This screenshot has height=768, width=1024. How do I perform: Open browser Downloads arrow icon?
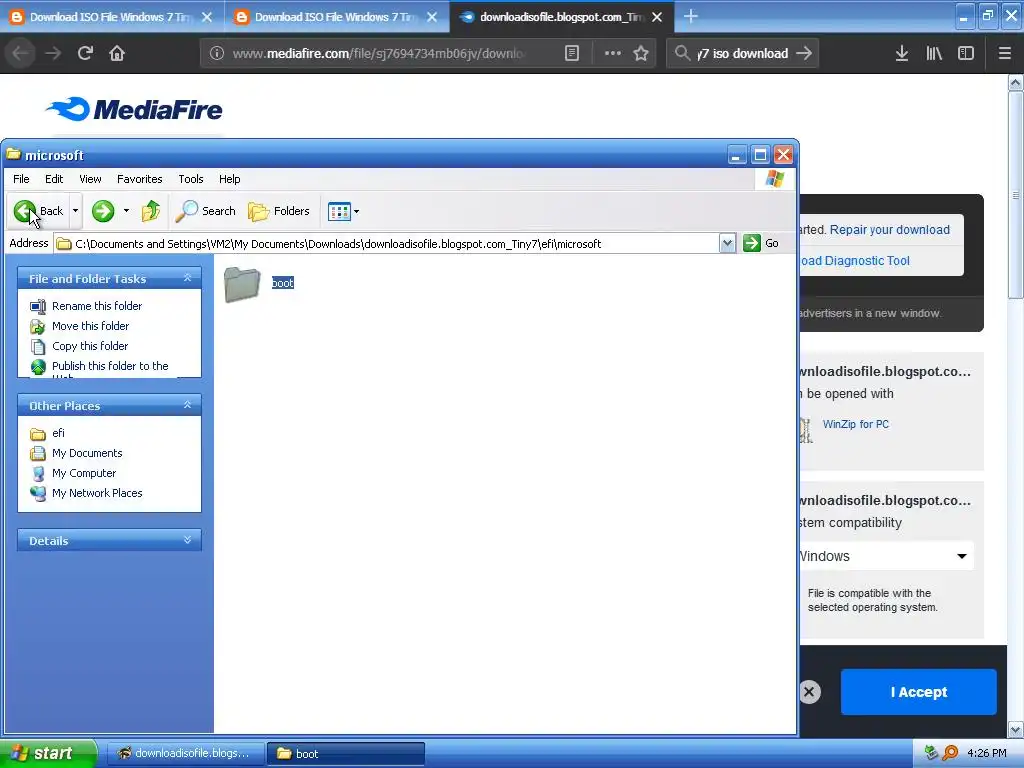click(x=902, y=53)
